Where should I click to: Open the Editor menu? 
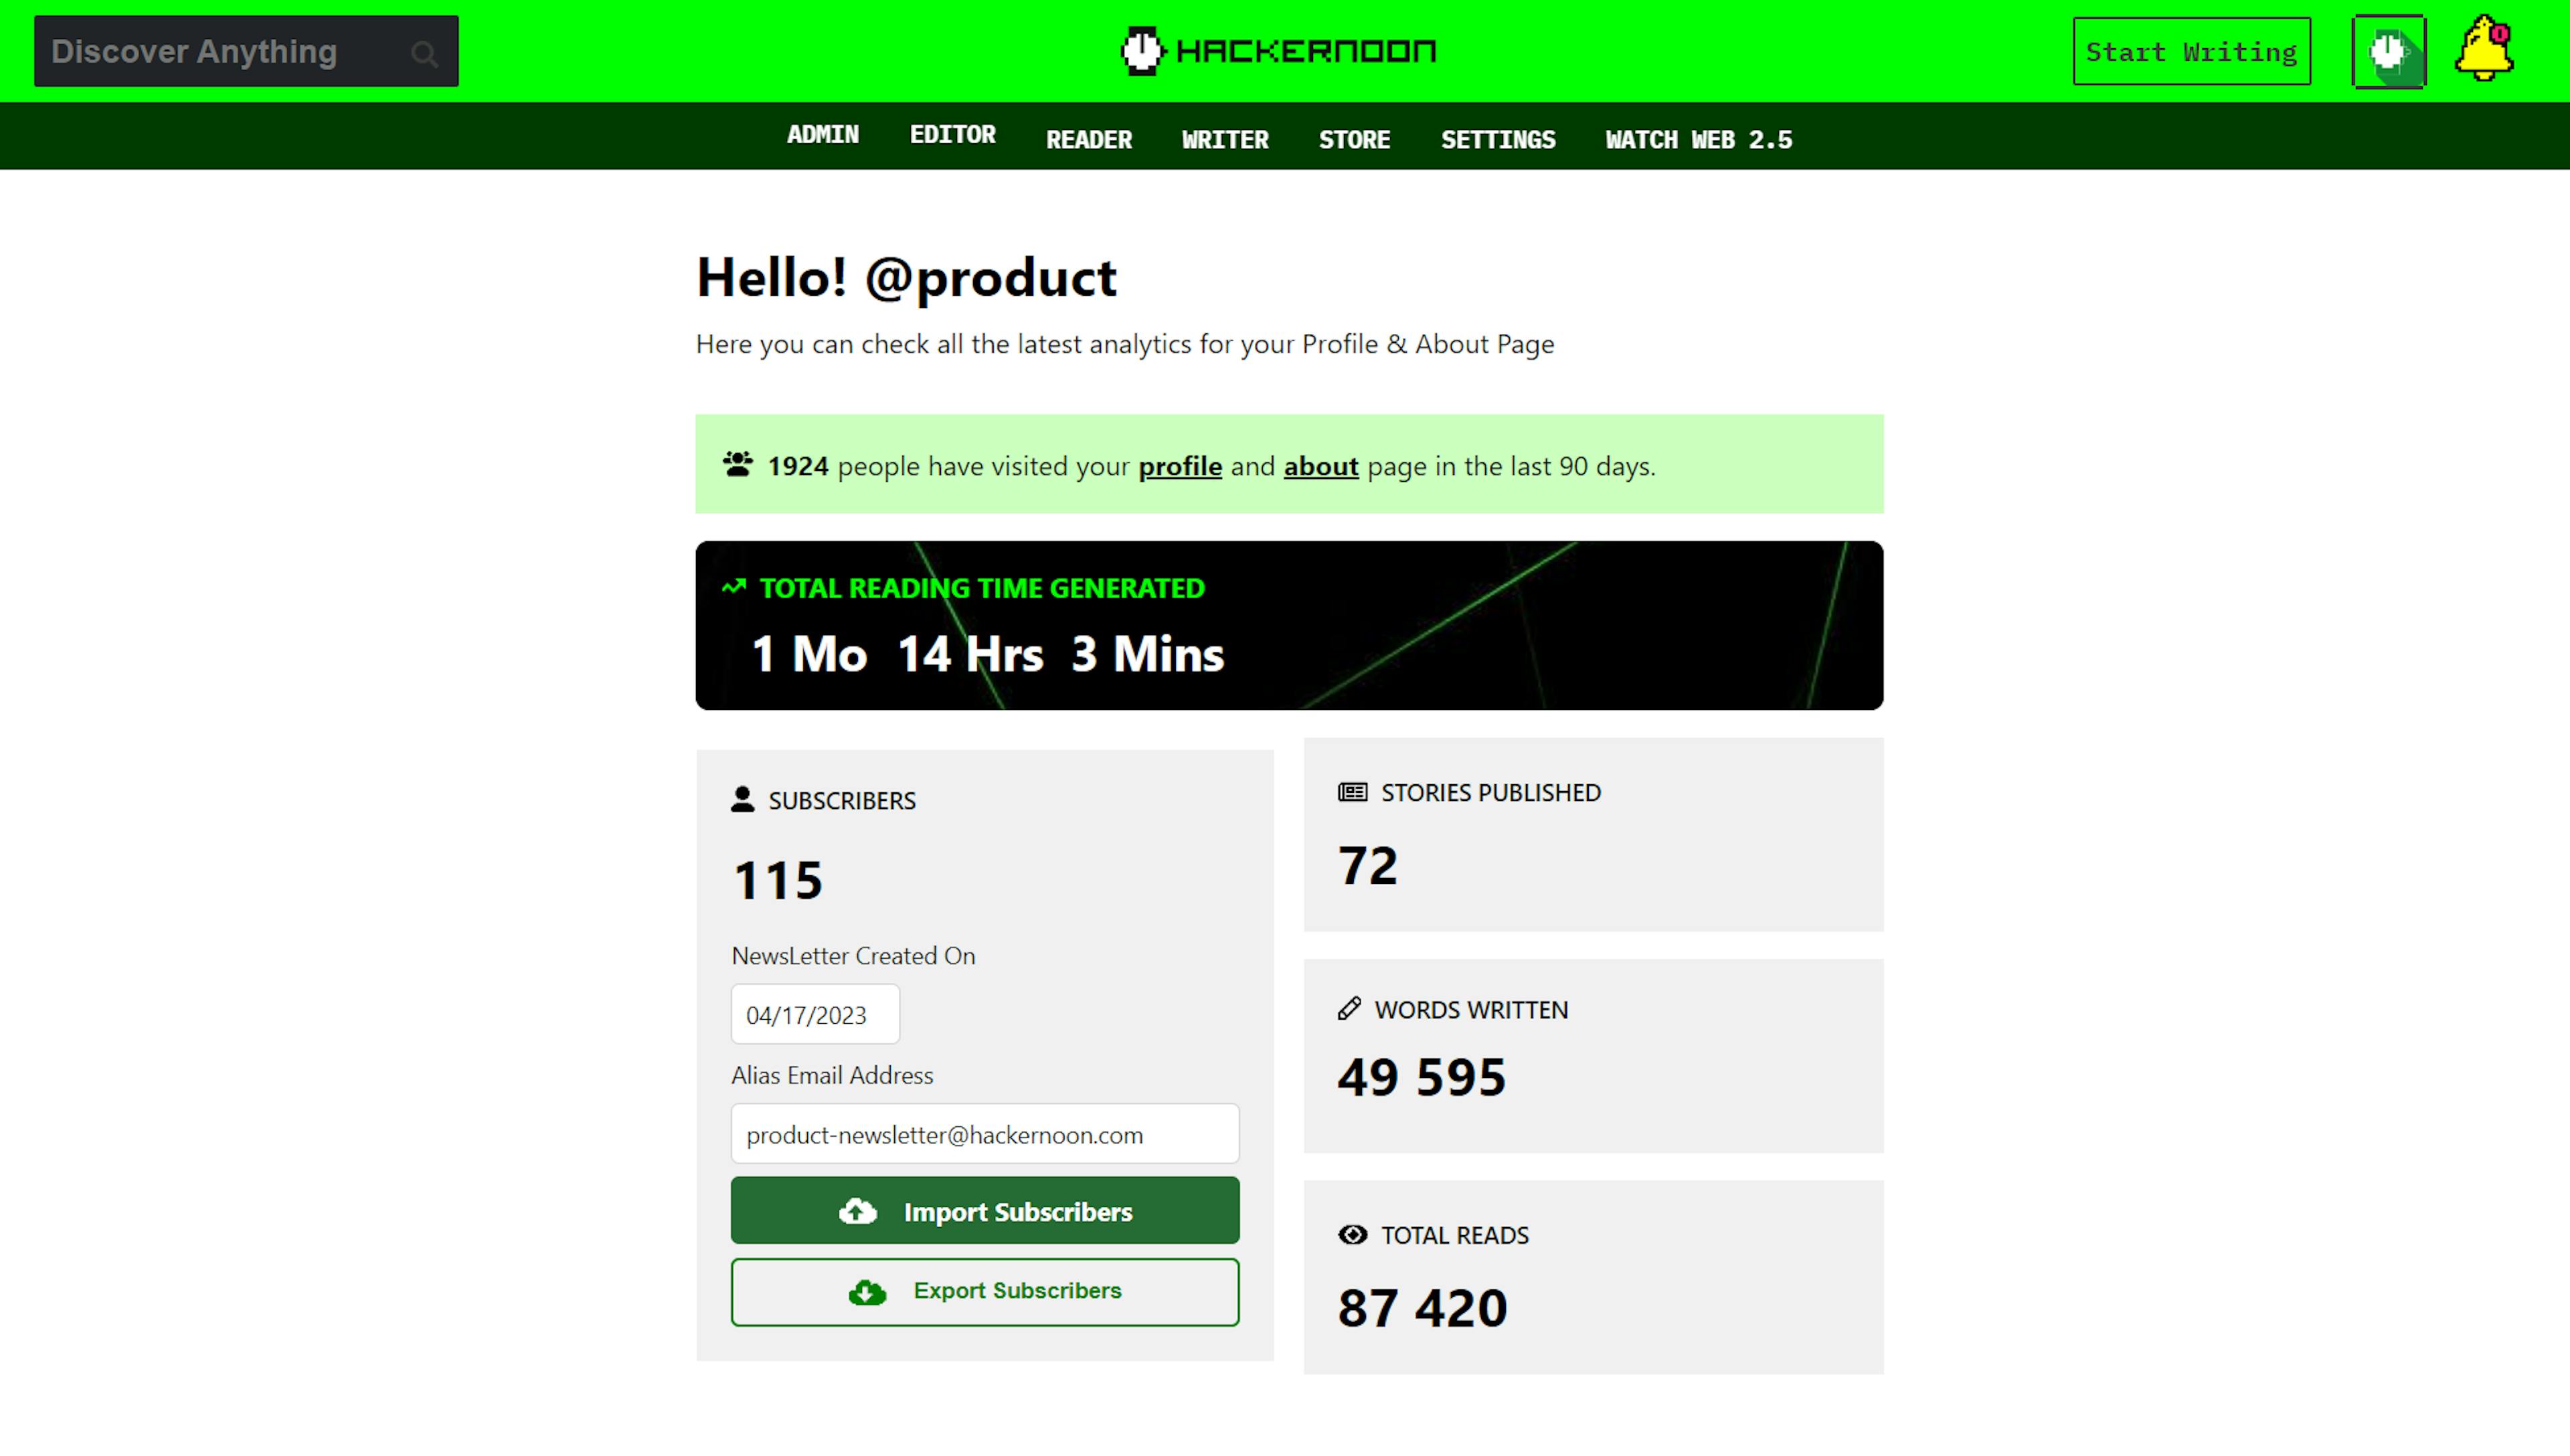click(952, 135)
